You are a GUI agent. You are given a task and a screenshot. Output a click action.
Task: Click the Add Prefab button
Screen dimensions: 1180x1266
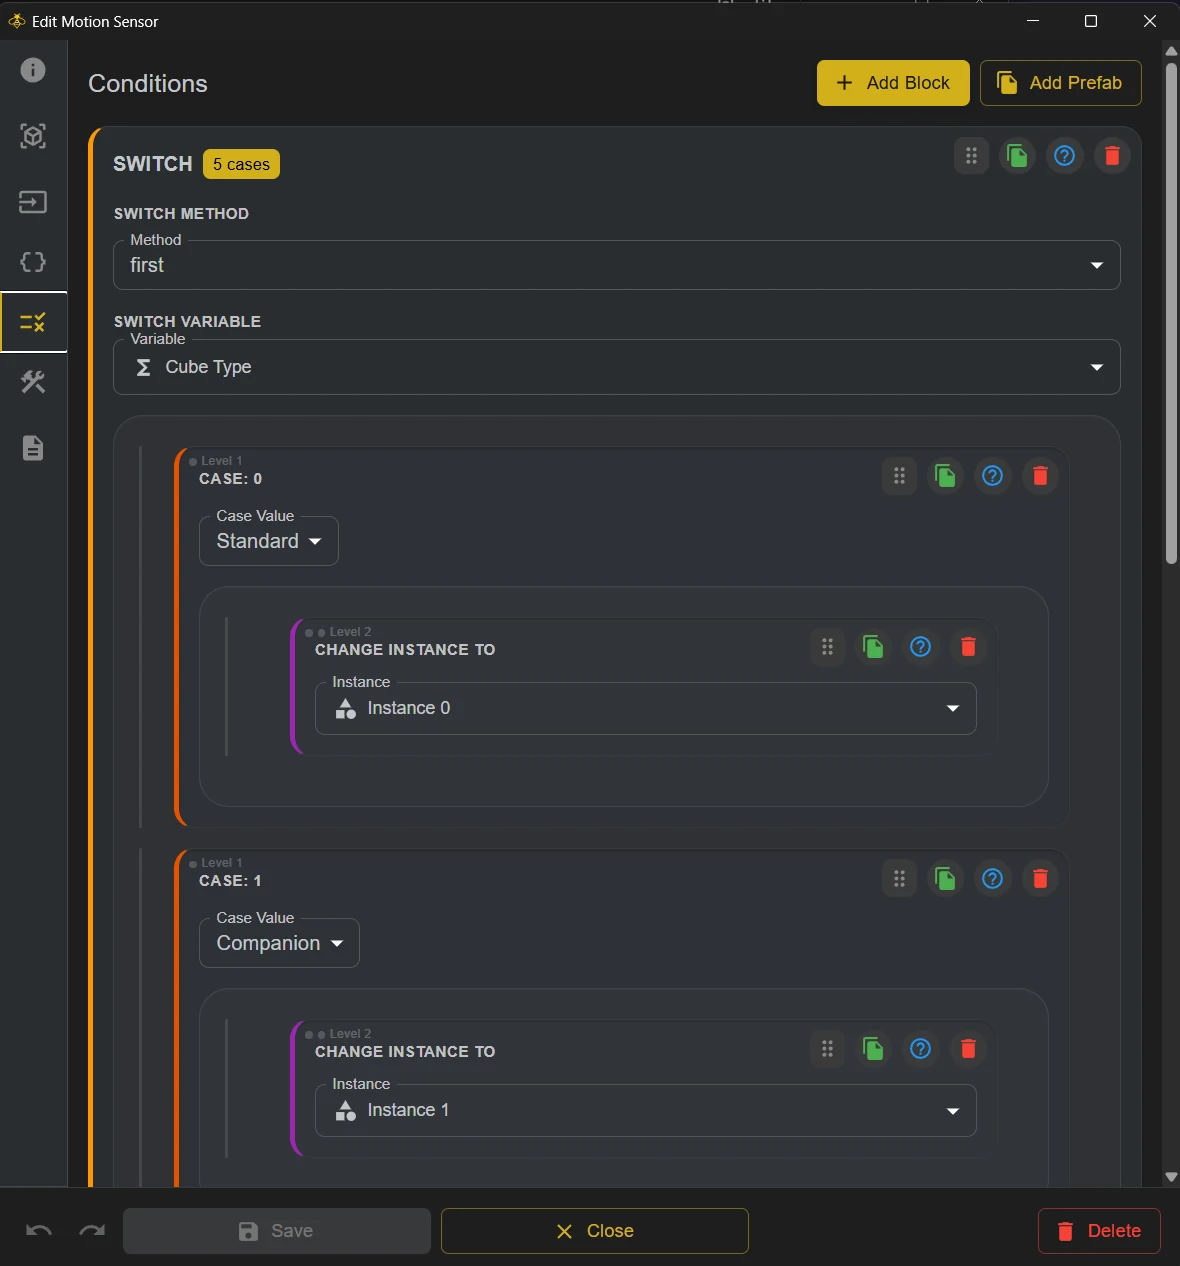click(x=1060, y=83)
